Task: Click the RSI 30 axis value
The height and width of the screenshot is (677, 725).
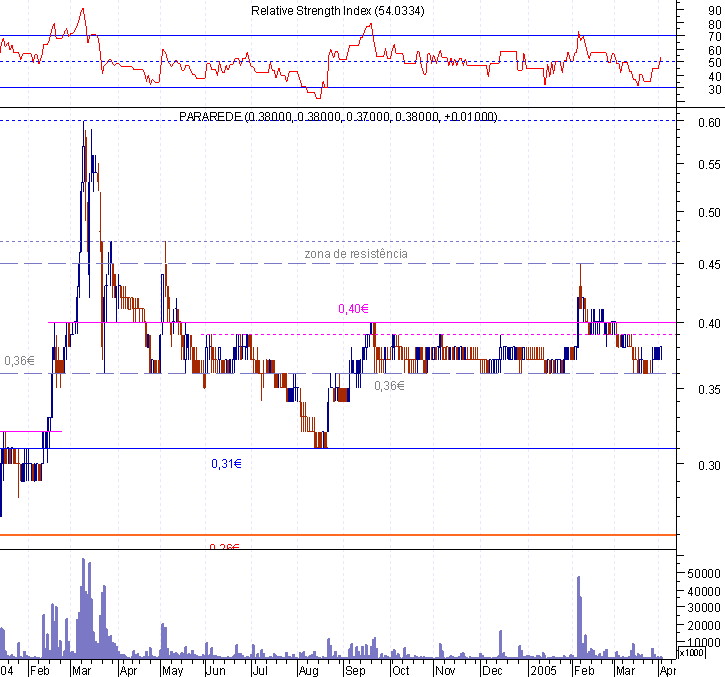Action: (715, 89)
